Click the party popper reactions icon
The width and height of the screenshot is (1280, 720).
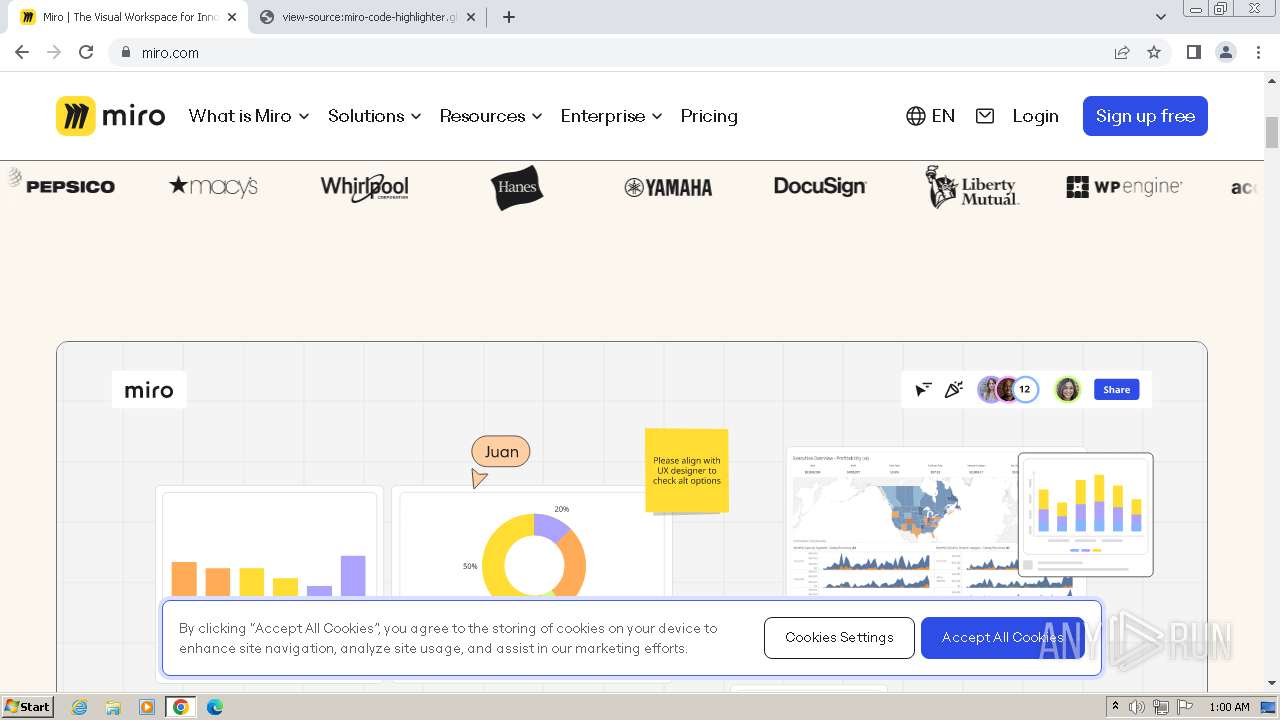click(954, 390)
